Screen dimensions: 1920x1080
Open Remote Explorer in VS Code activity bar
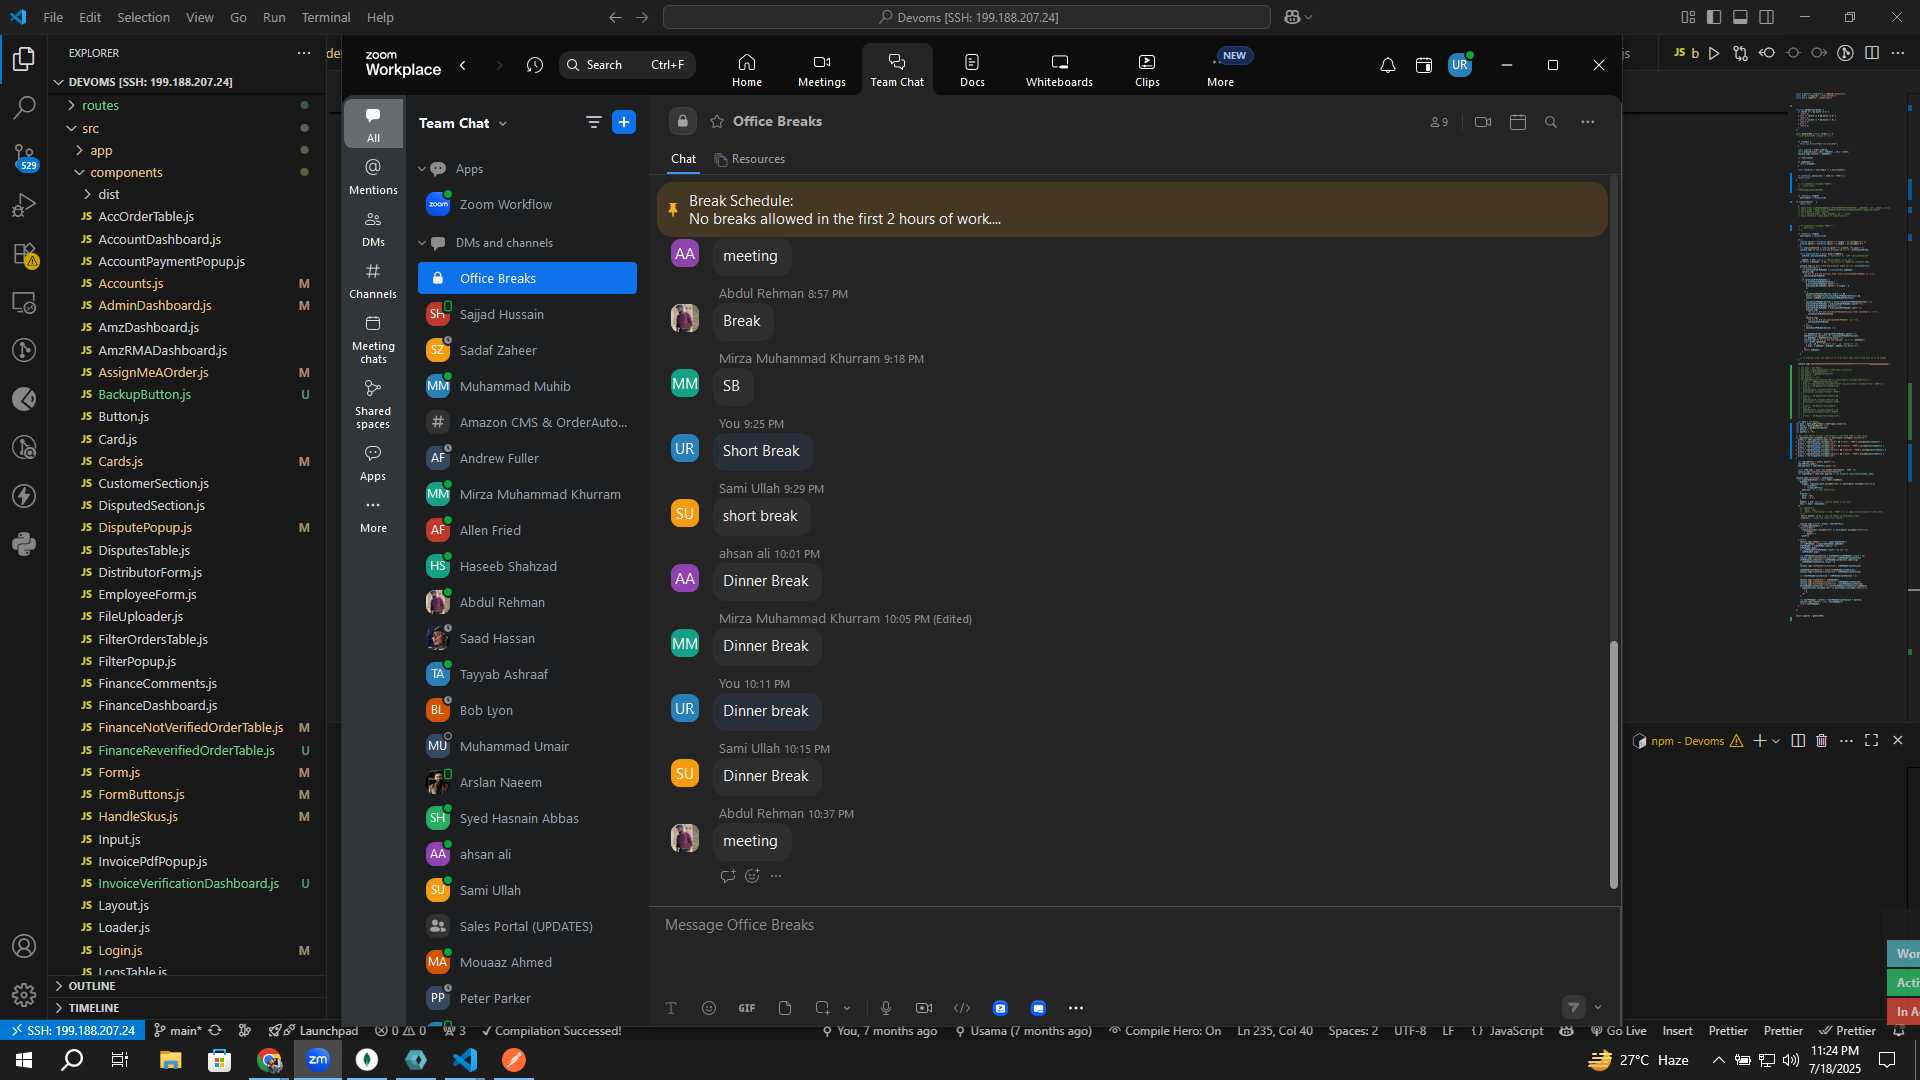24,302
